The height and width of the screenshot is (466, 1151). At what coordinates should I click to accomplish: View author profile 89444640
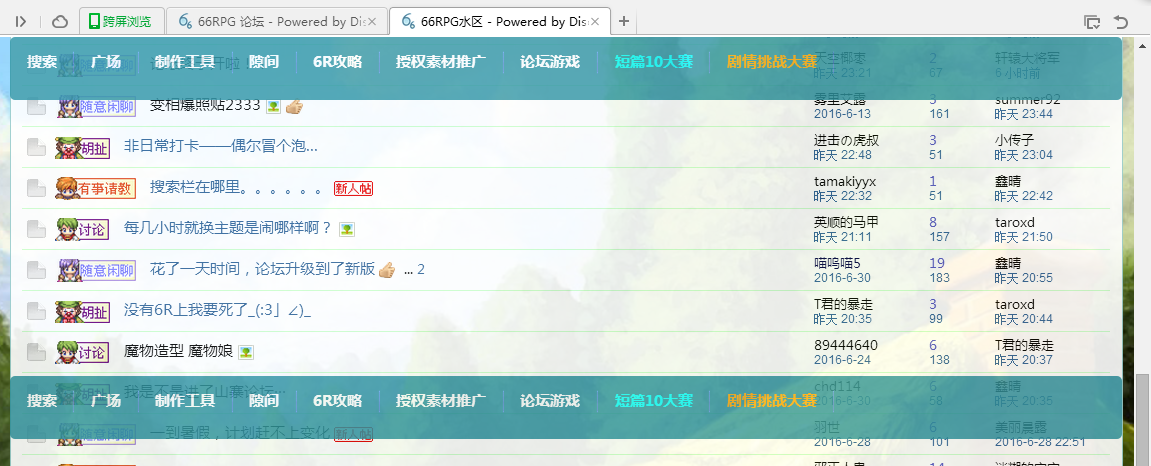[846, 345]
